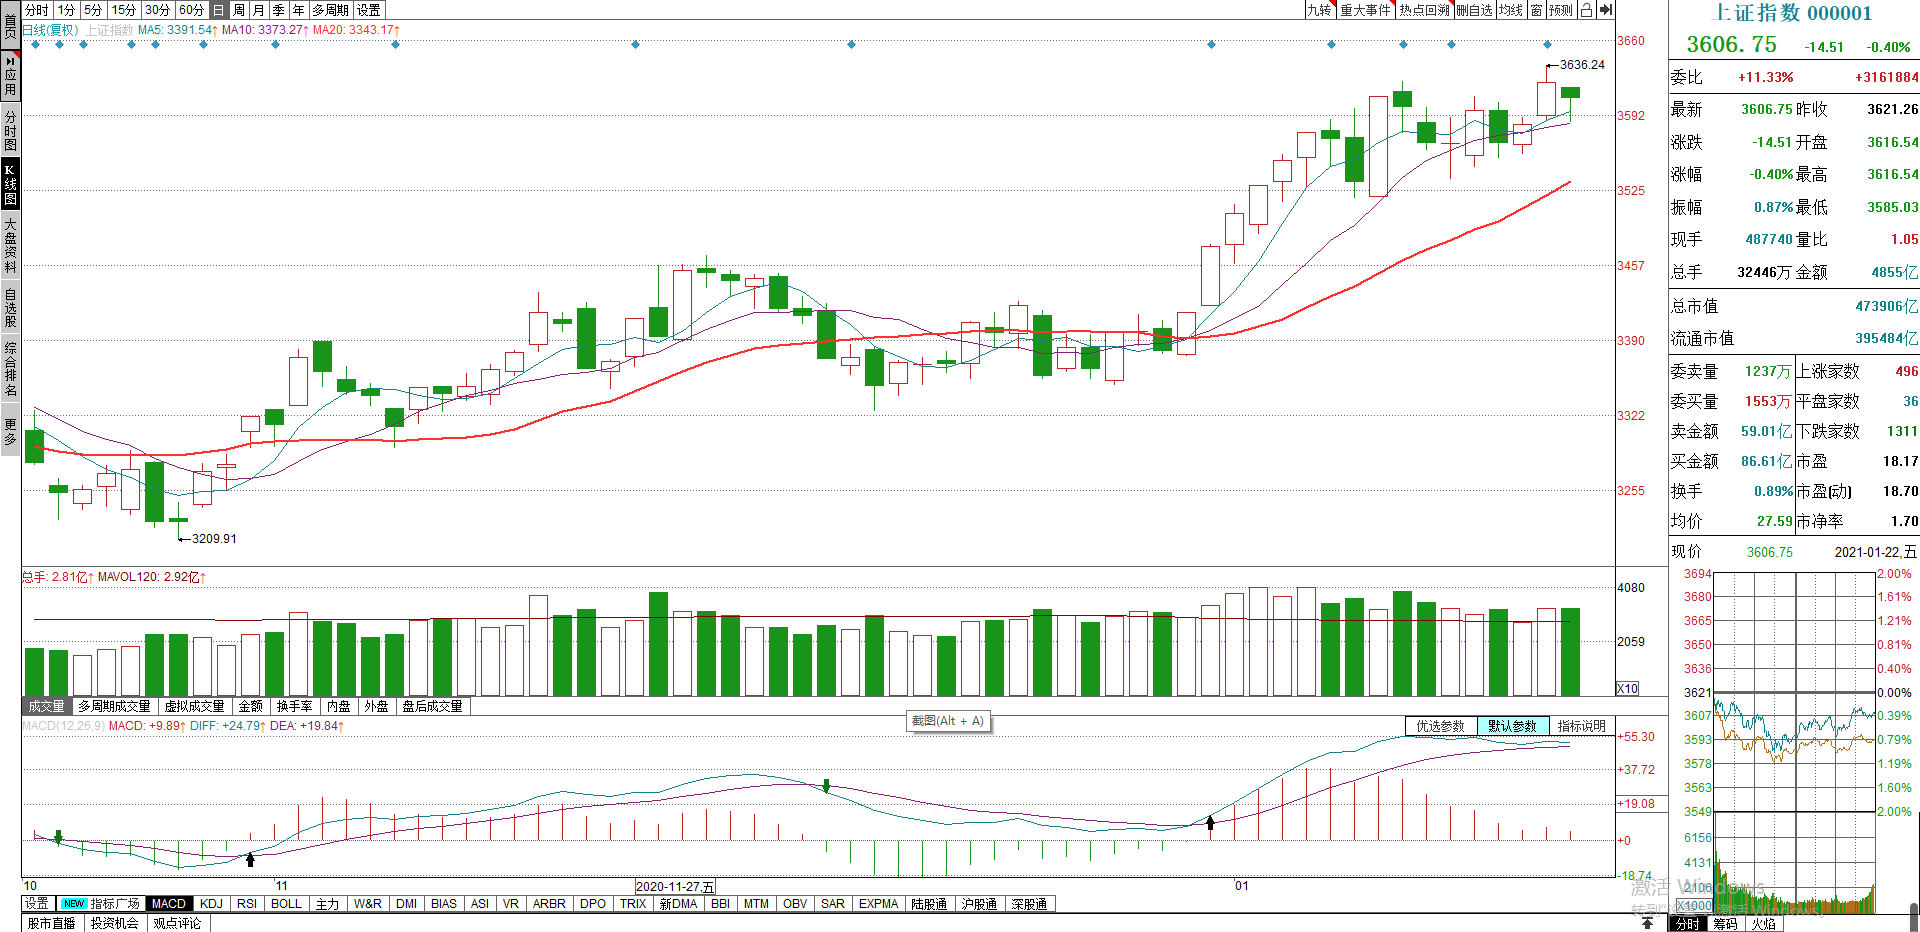Select the 筹码 tab in right panel

point(1725,924)
